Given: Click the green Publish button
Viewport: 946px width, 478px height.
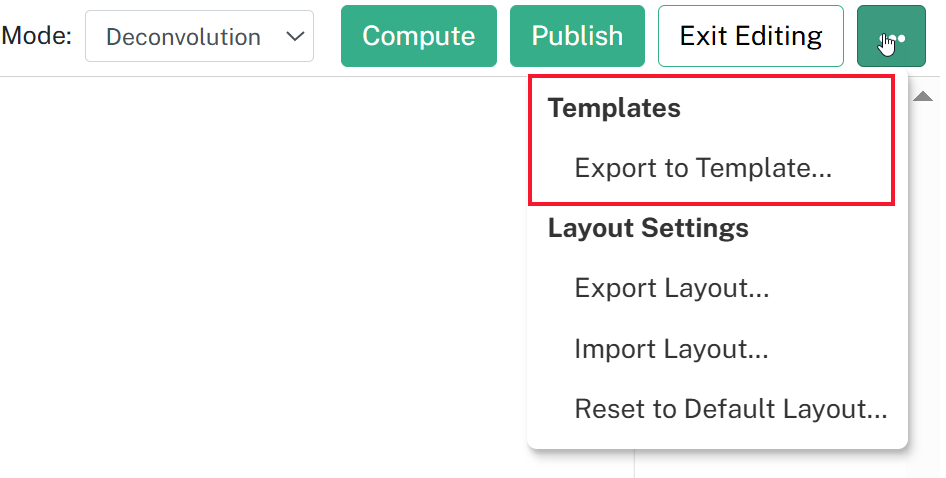Looking at the screenshot, I should (577, 36).
